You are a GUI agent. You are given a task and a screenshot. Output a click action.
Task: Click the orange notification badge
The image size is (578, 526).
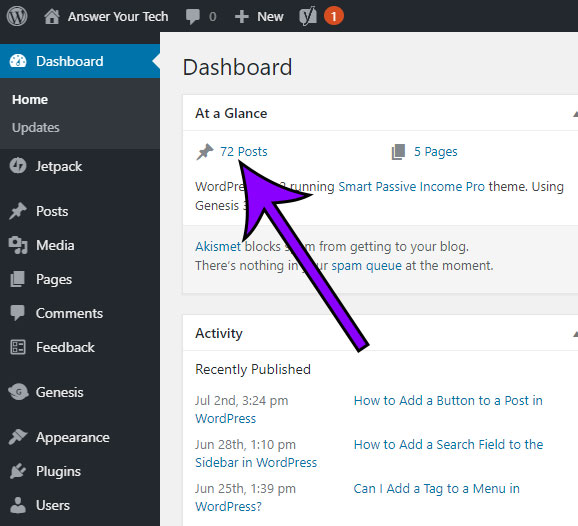(x=334, y=16)
